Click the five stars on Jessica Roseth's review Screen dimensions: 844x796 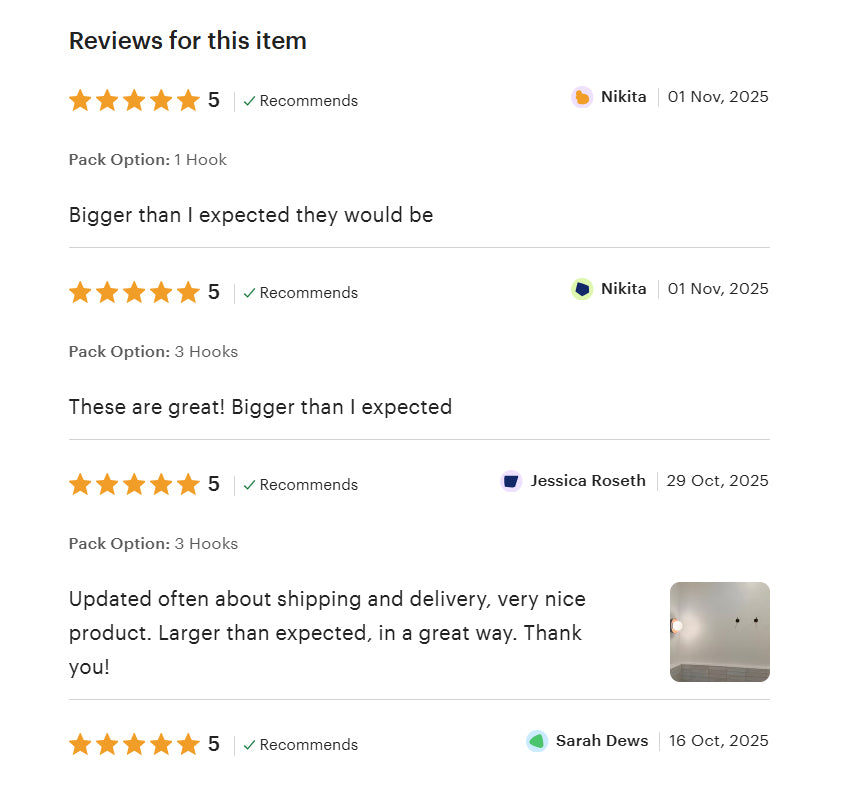[134, 484]
